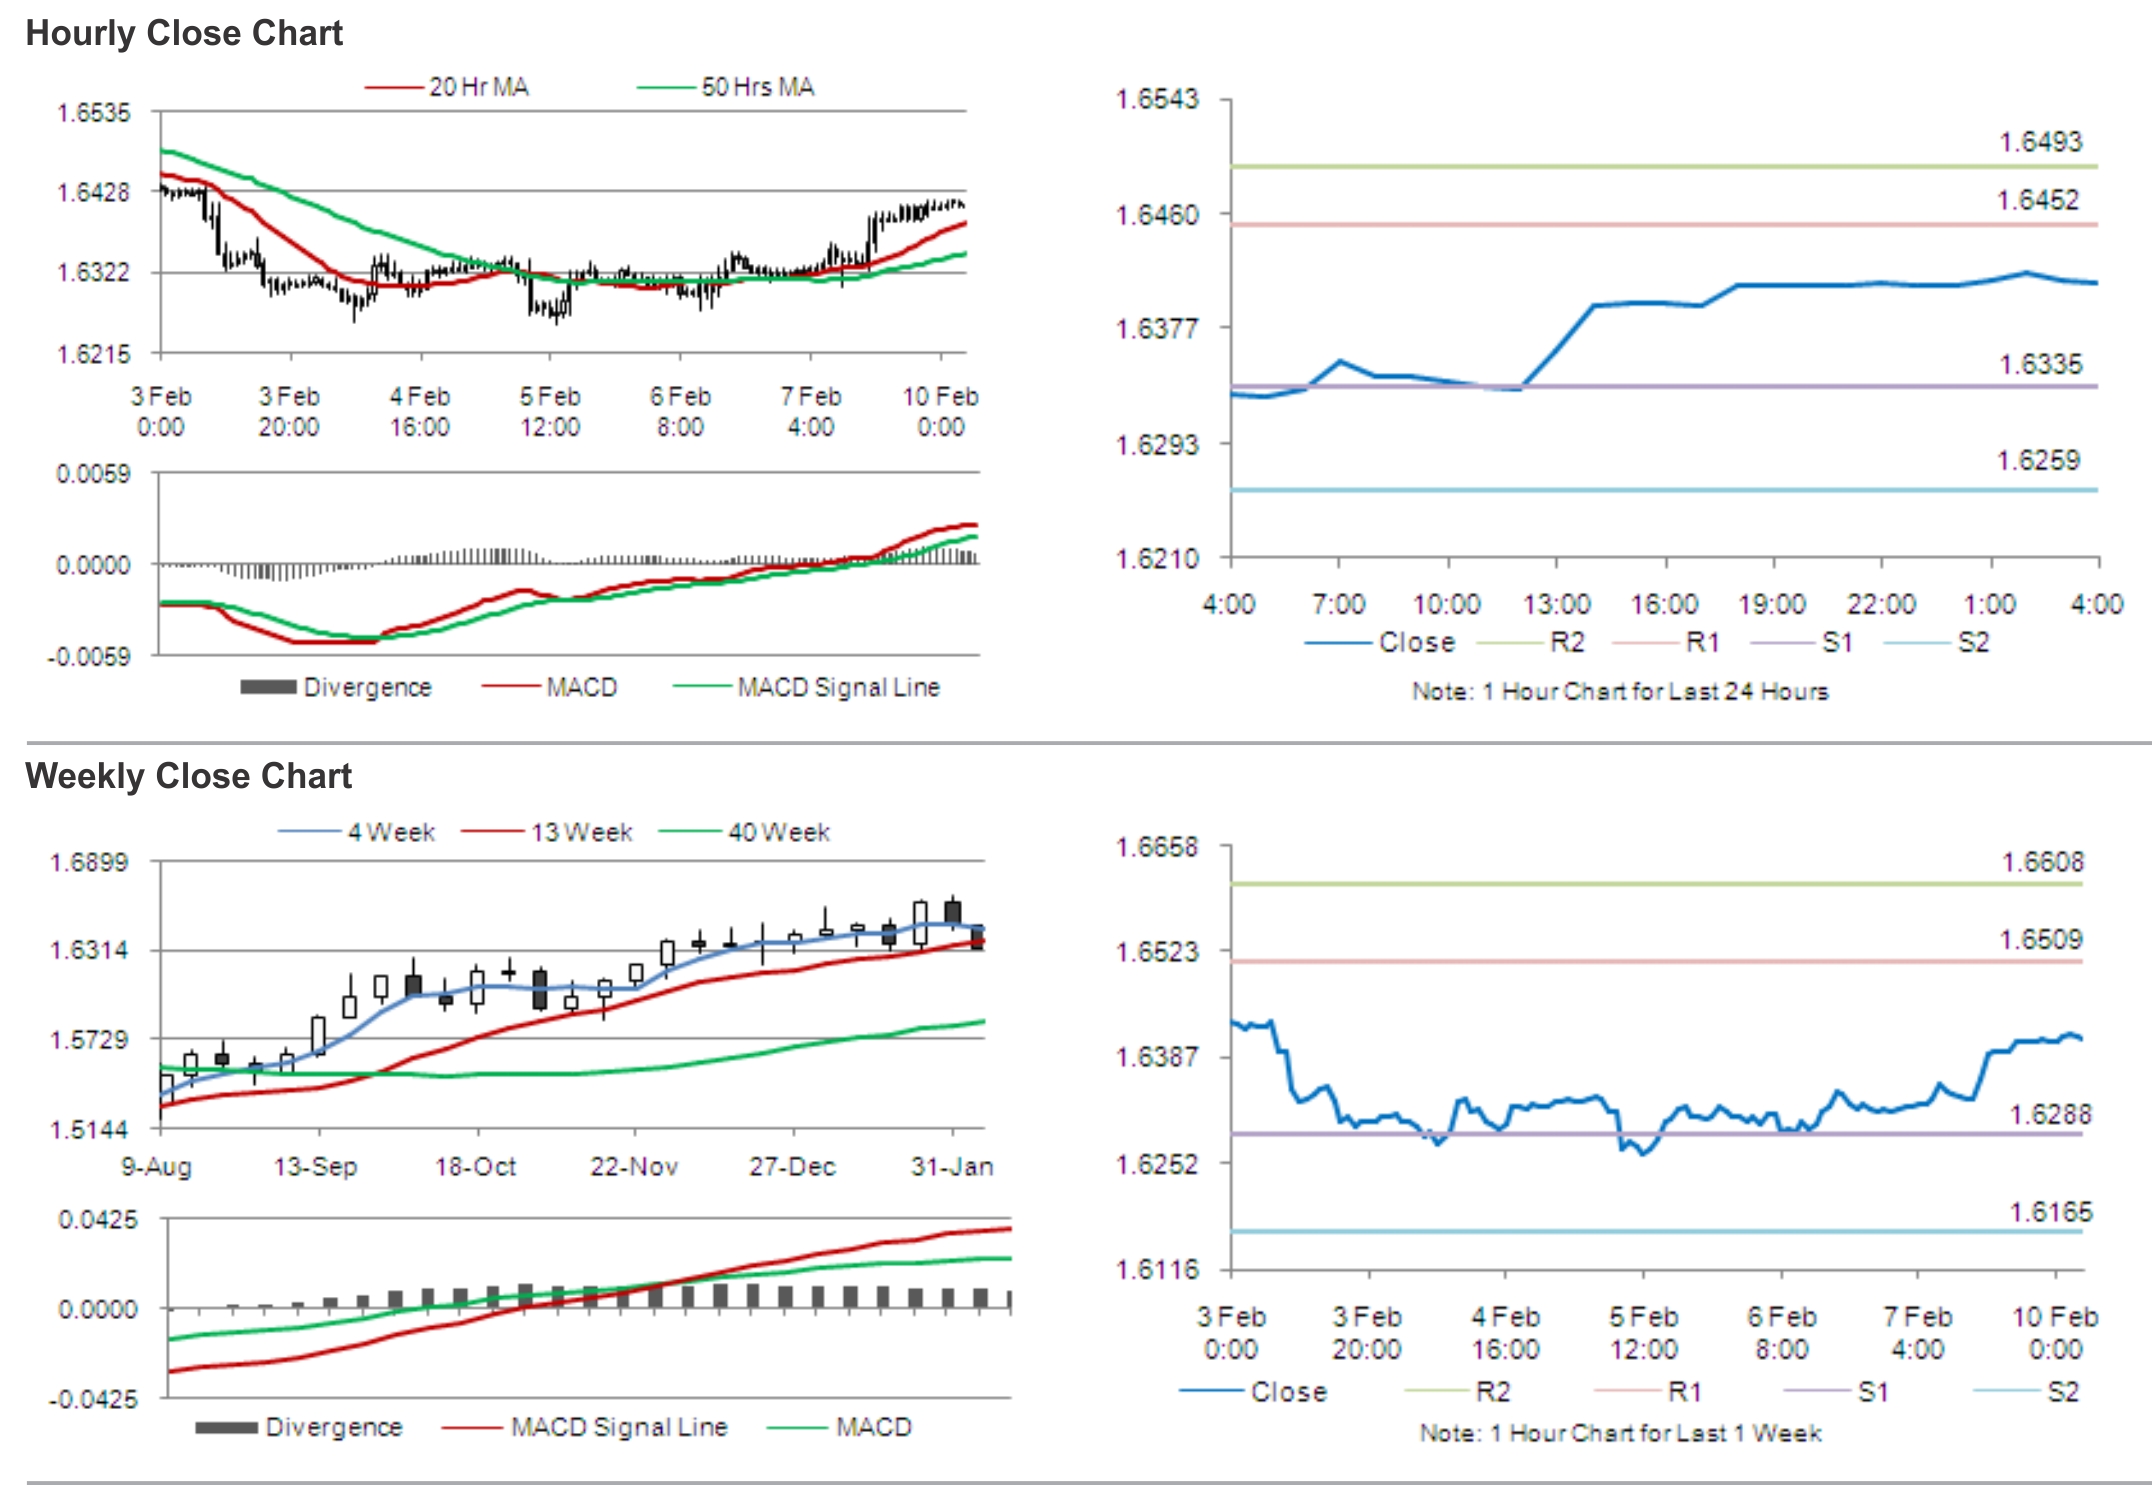The width and height of the screenshot is (2152, 1485).
Task: Click the 9-Aug date label
Action: pyautogui.click(x=157, y=1167)
